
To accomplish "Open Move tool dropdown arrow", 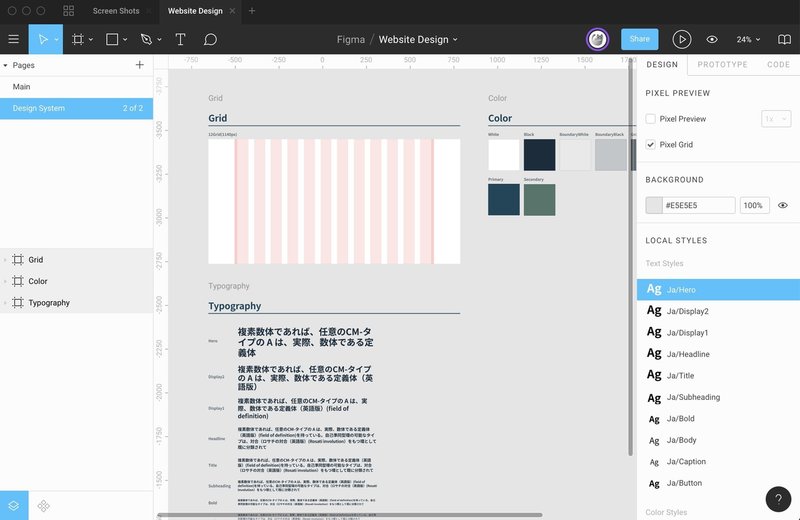I will point(57,40).
